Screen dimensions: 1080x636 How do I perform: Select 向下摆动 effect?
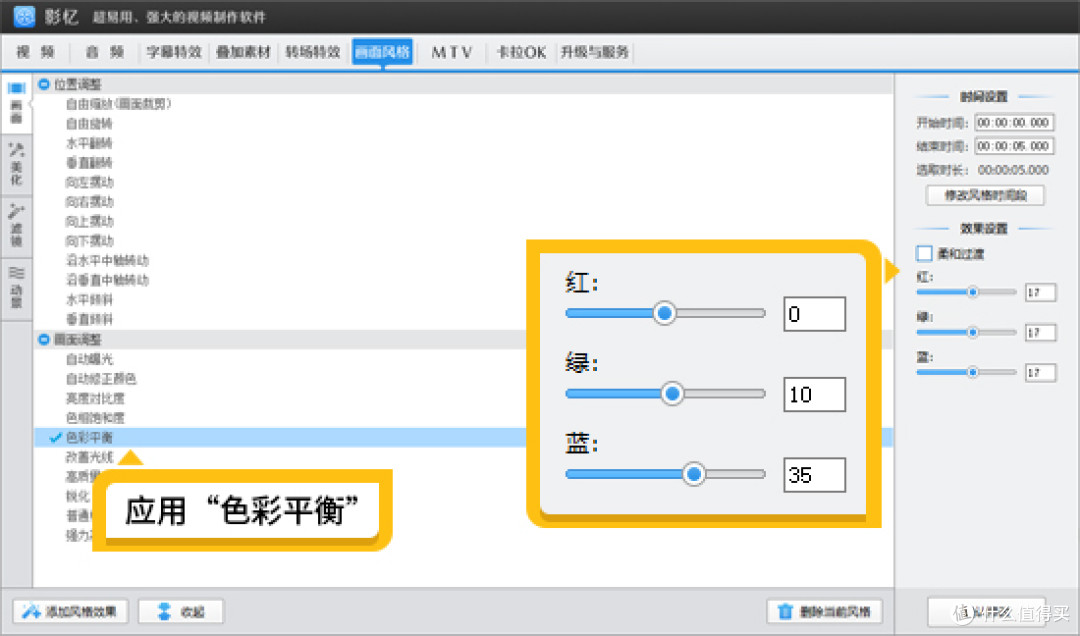click(90, 240)
